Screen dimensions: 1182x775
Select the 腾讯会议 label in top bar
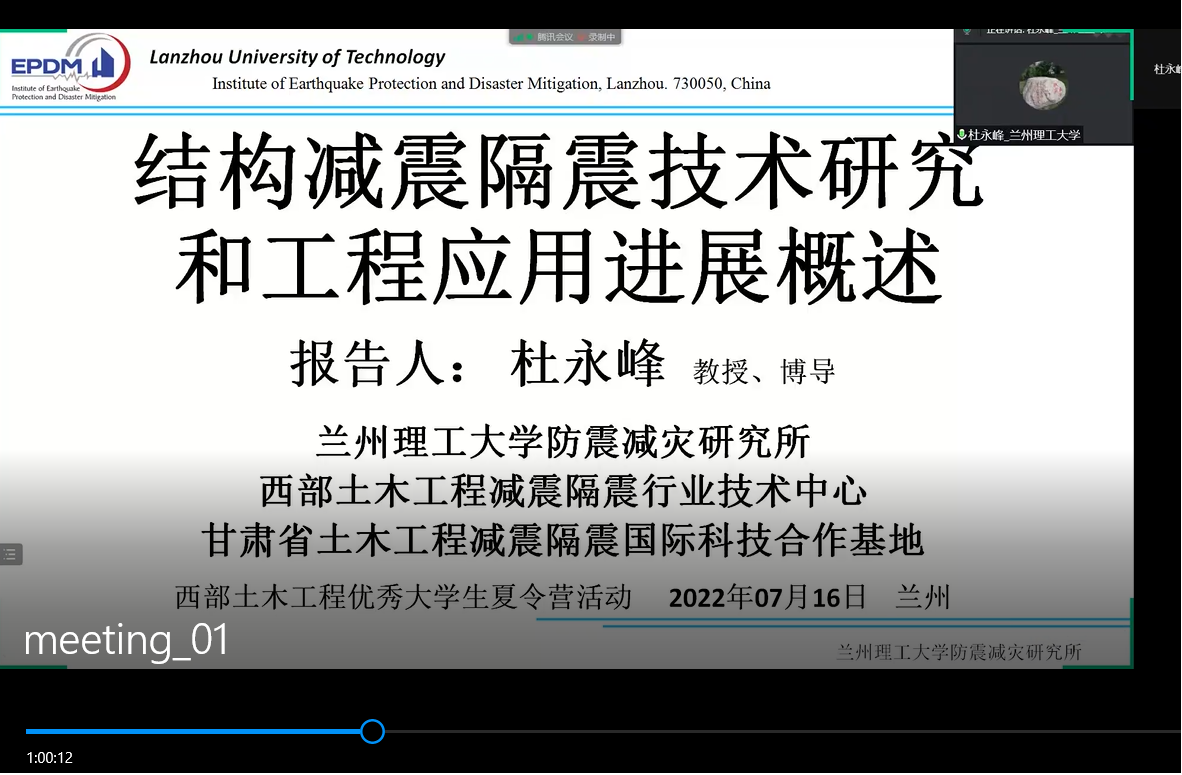554,37
